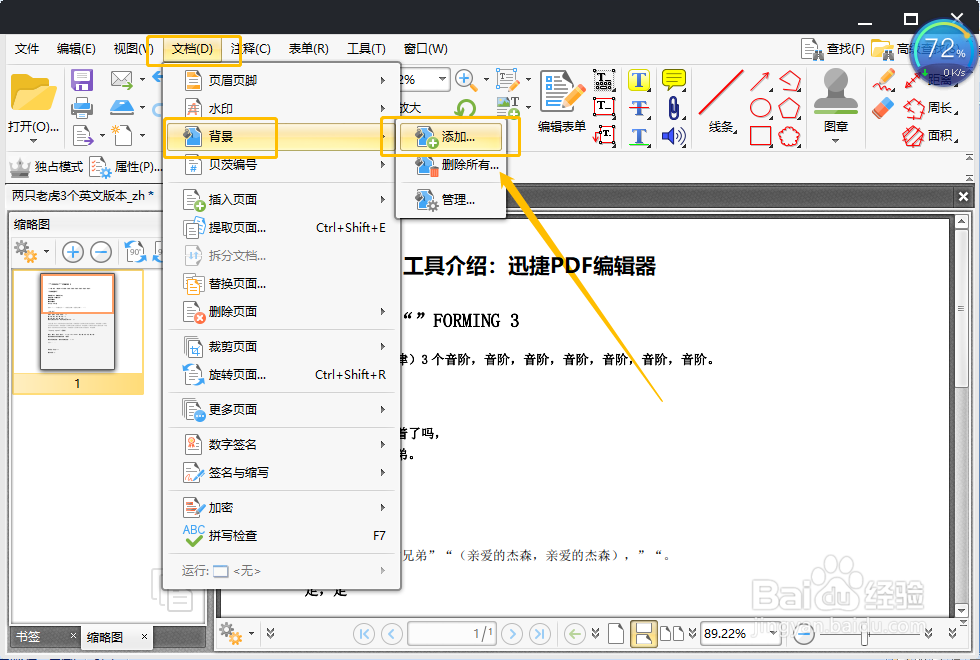Select the 删除页面 menu item
980x660 pixels.
(282, 311)
